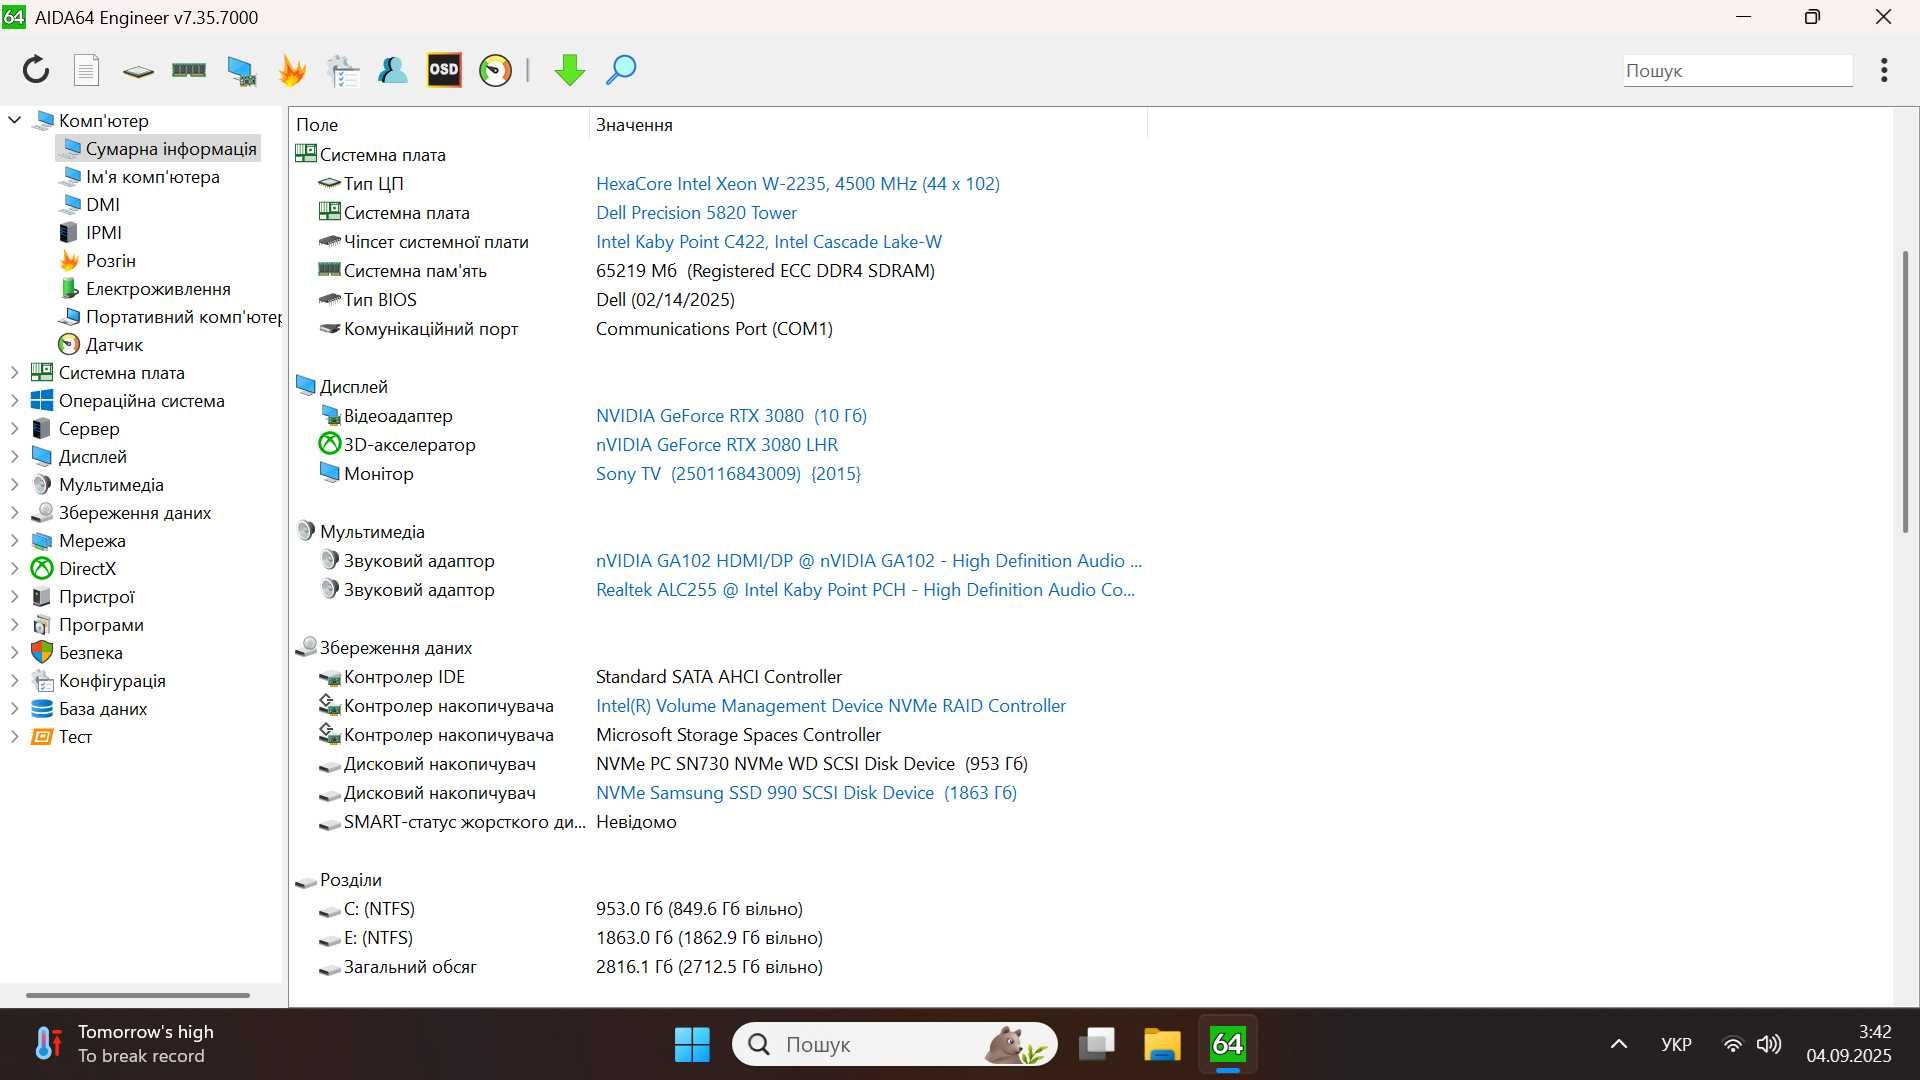Open NVMe Samsung SSD 990 link
This screenshot has width=1920, height=1080.
pos(806,792)
